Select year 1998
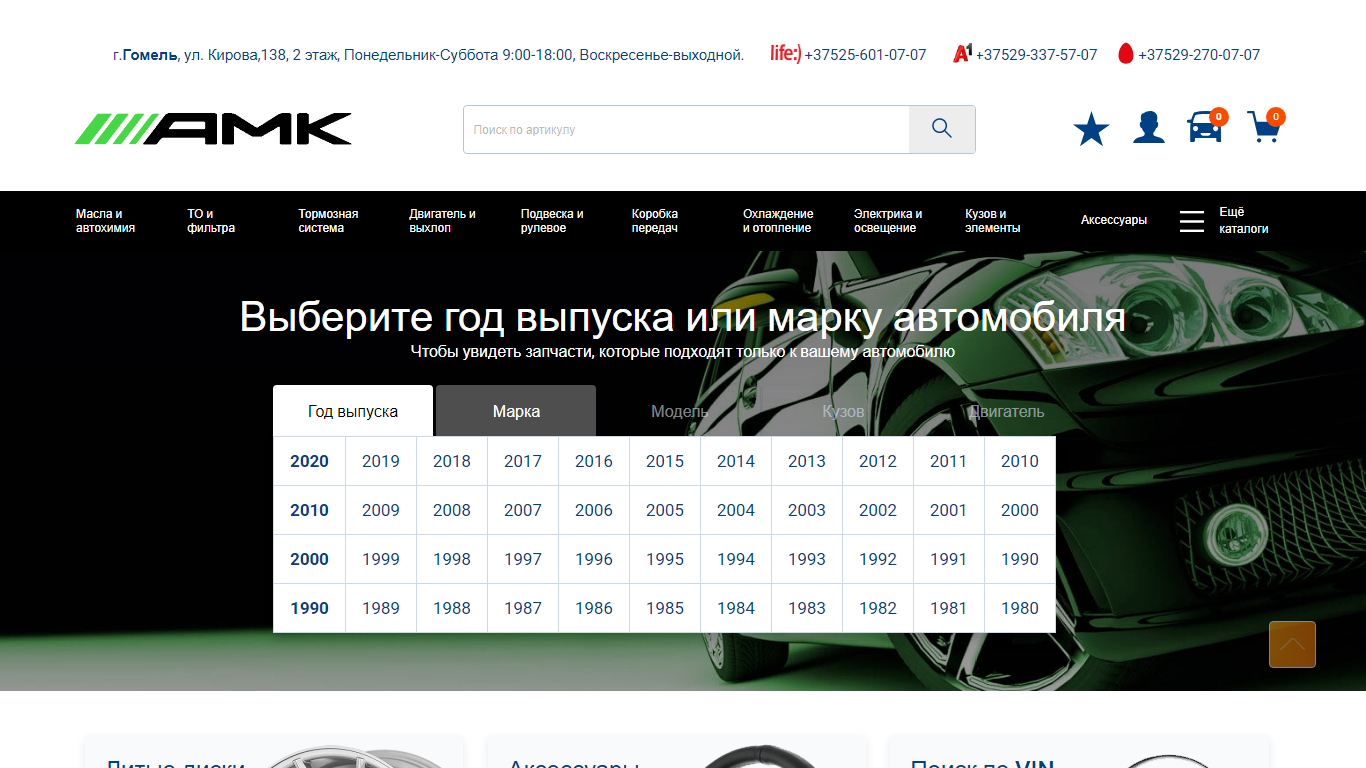 coord(451,559)
